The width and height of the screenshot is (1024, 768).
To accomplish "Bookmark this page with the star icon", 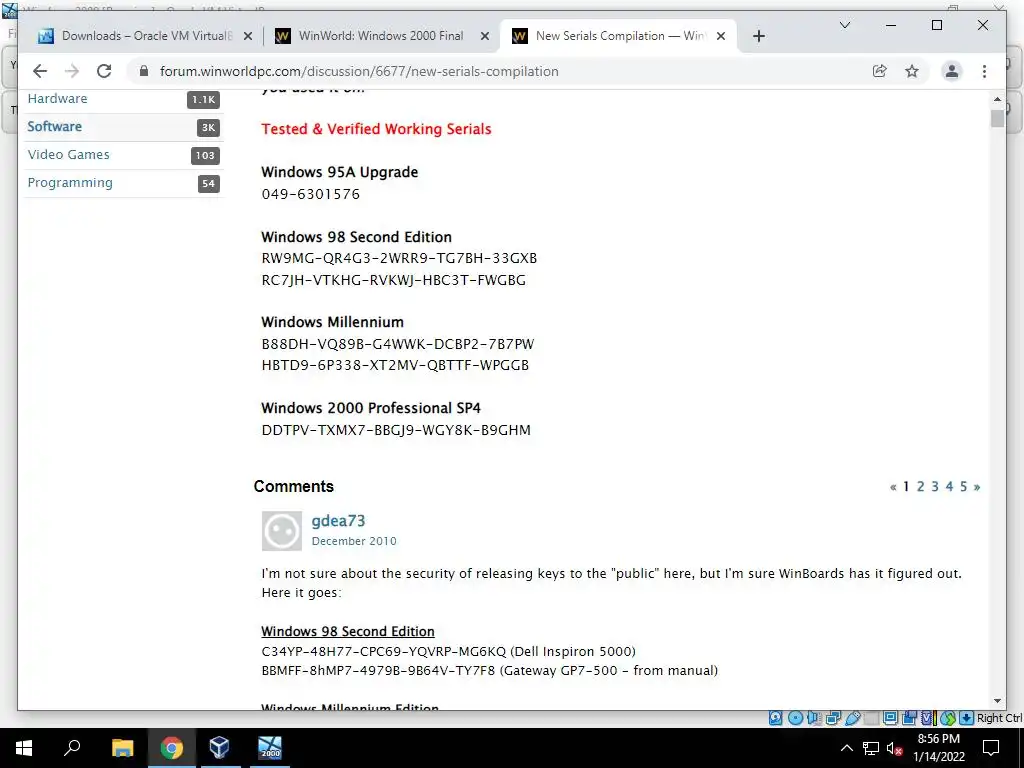I will [912, 71].
